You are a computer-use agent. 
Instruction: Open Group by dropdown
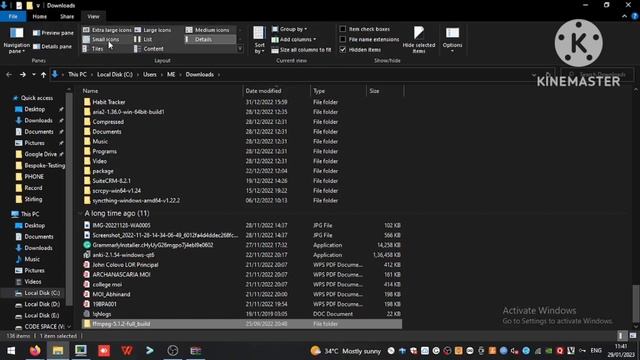pyautogui.click(x=290, y=29)
